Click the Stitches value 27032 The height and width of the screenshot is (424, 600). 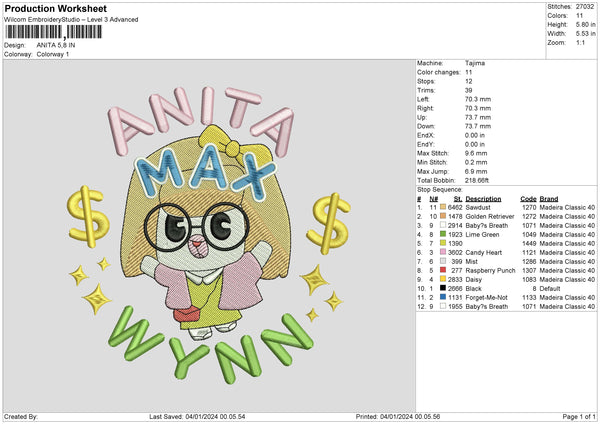(585, 7)
